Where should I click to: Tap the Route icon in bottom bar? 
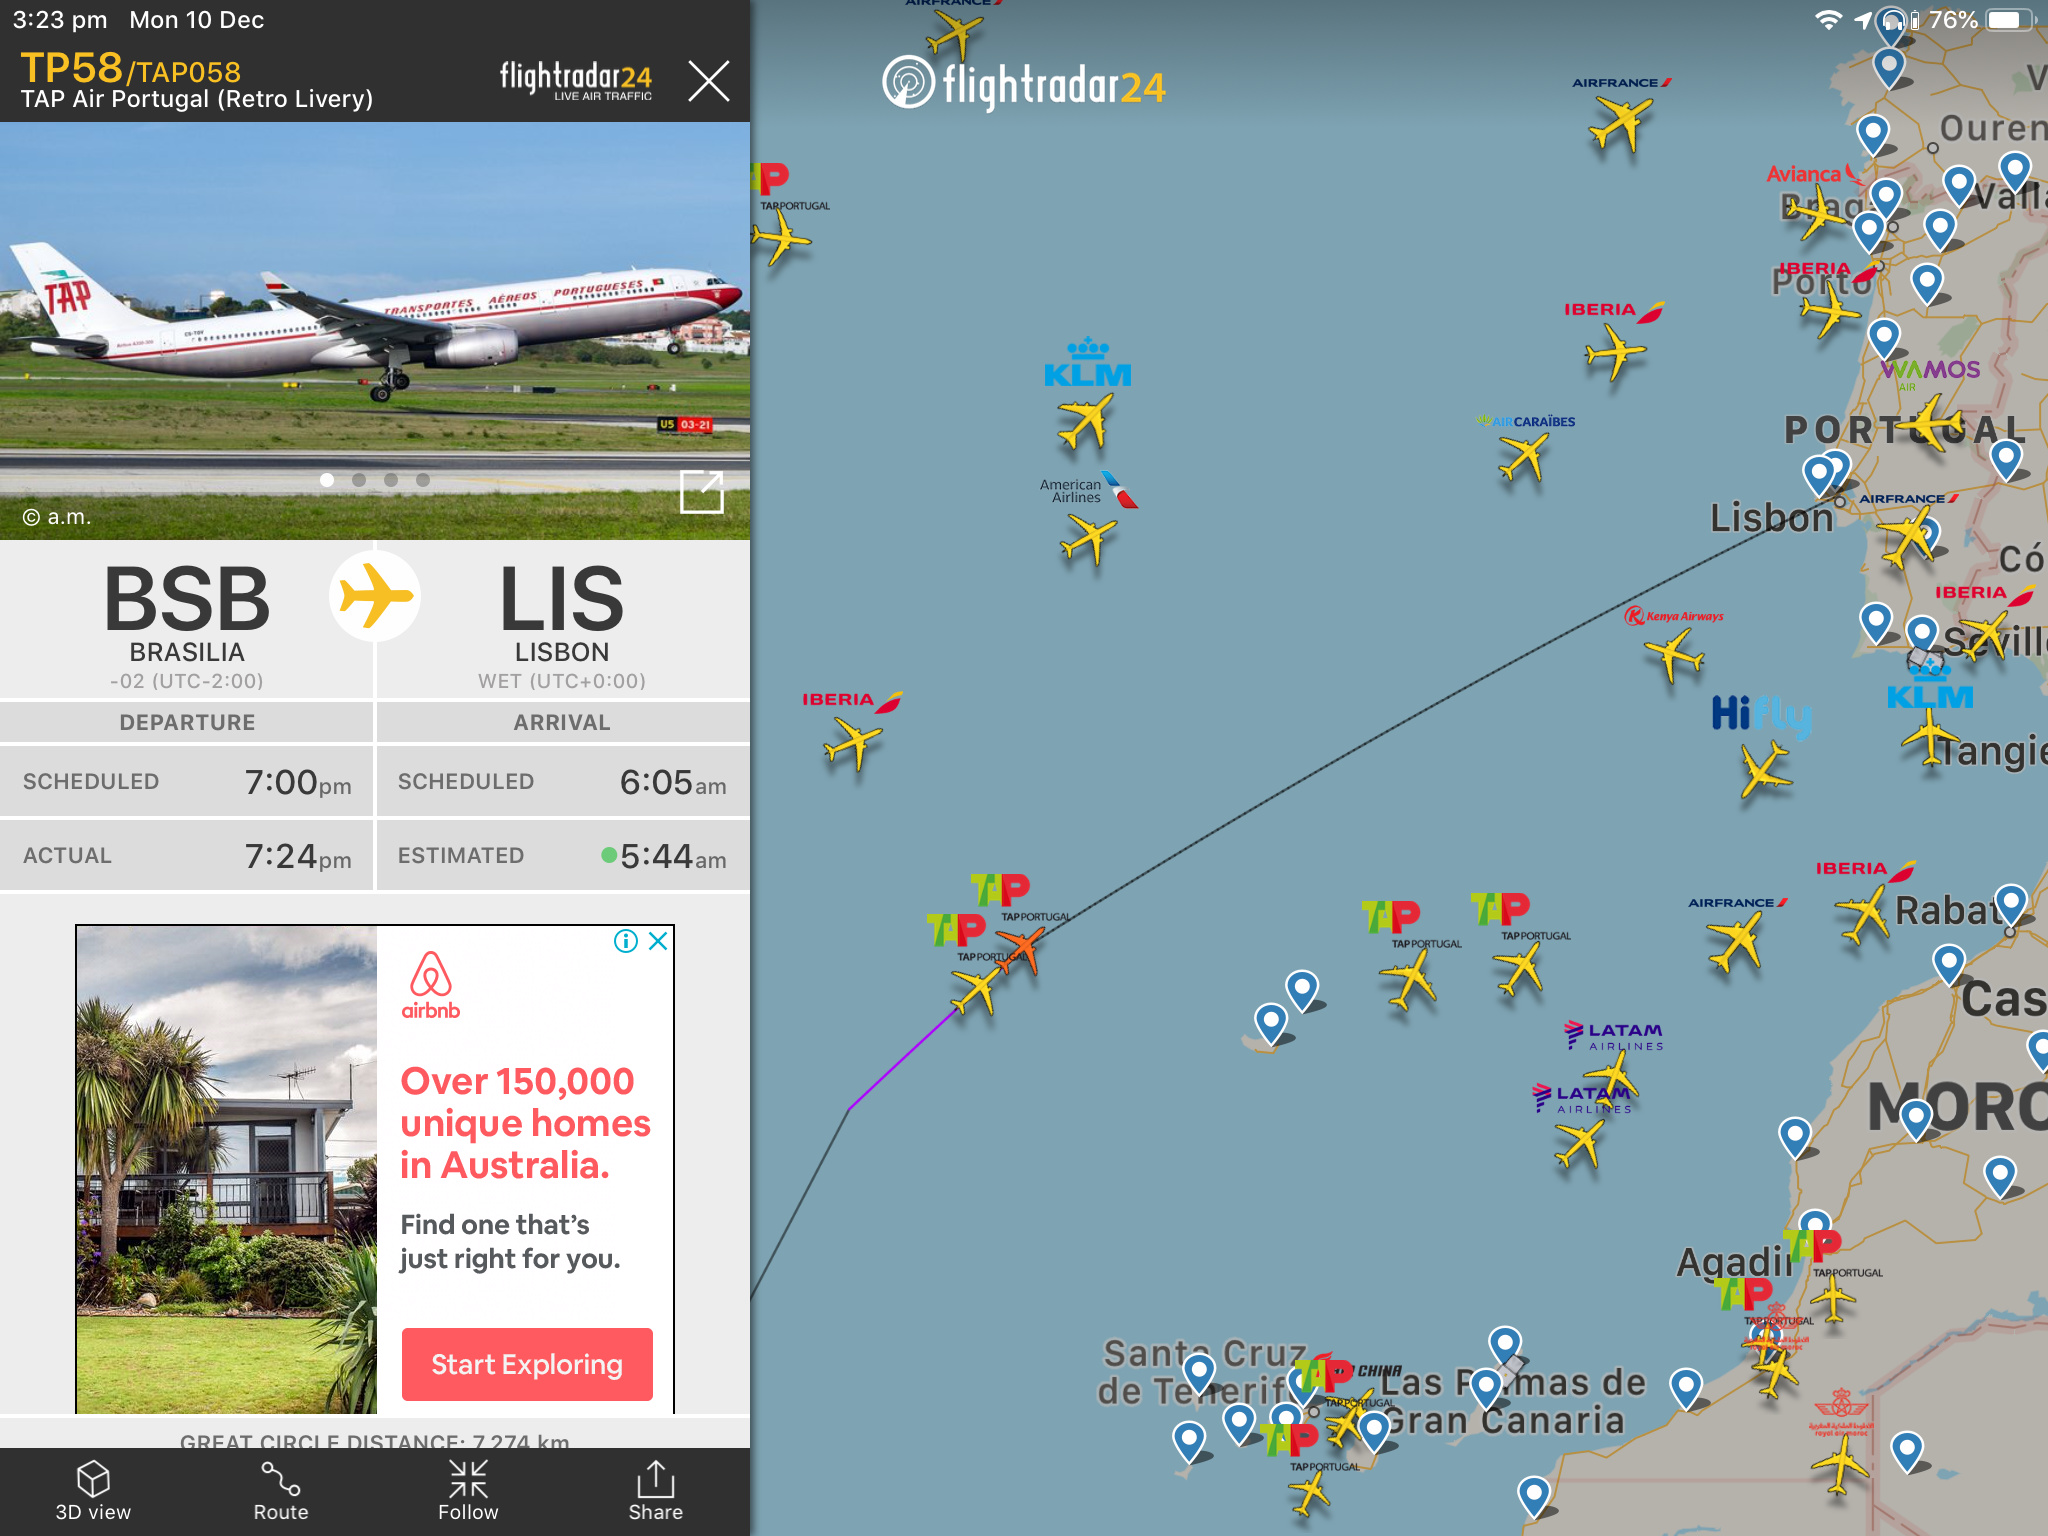coord(281,1490)
